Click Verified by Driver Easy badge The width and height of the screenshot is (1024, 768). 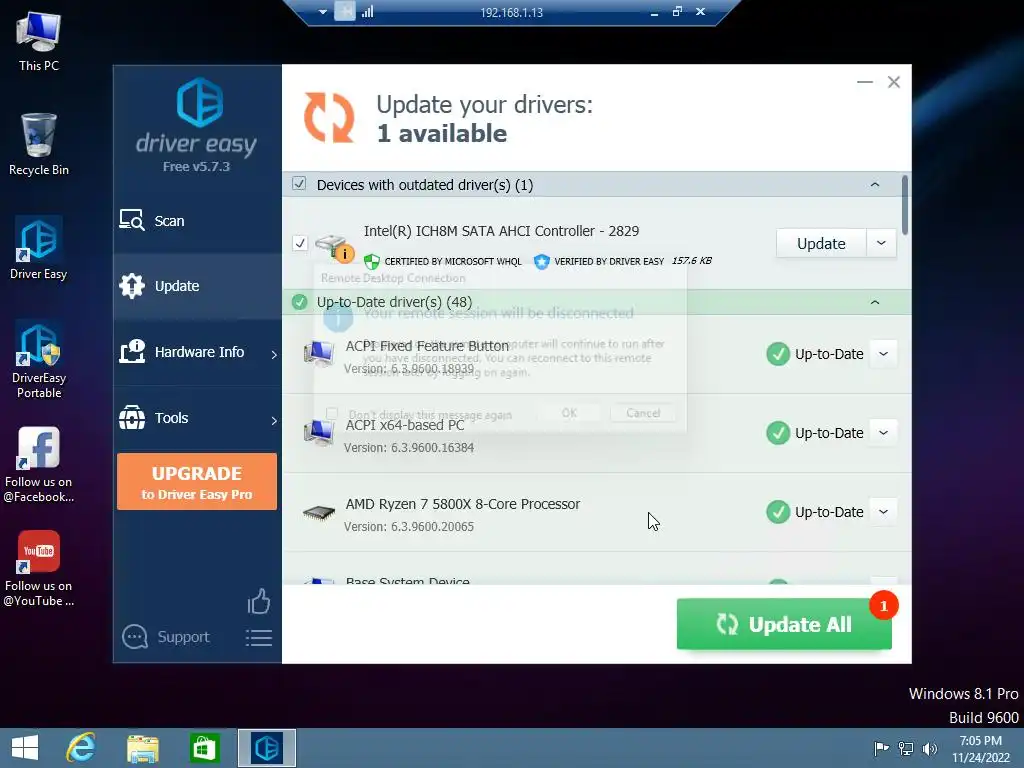541,261
